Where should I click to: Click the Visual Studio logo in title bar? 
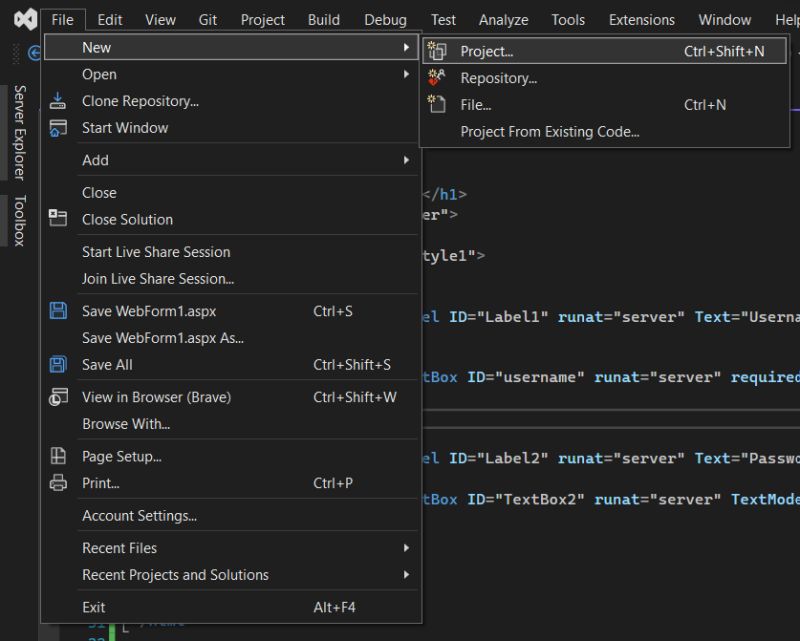coord(24,18)
